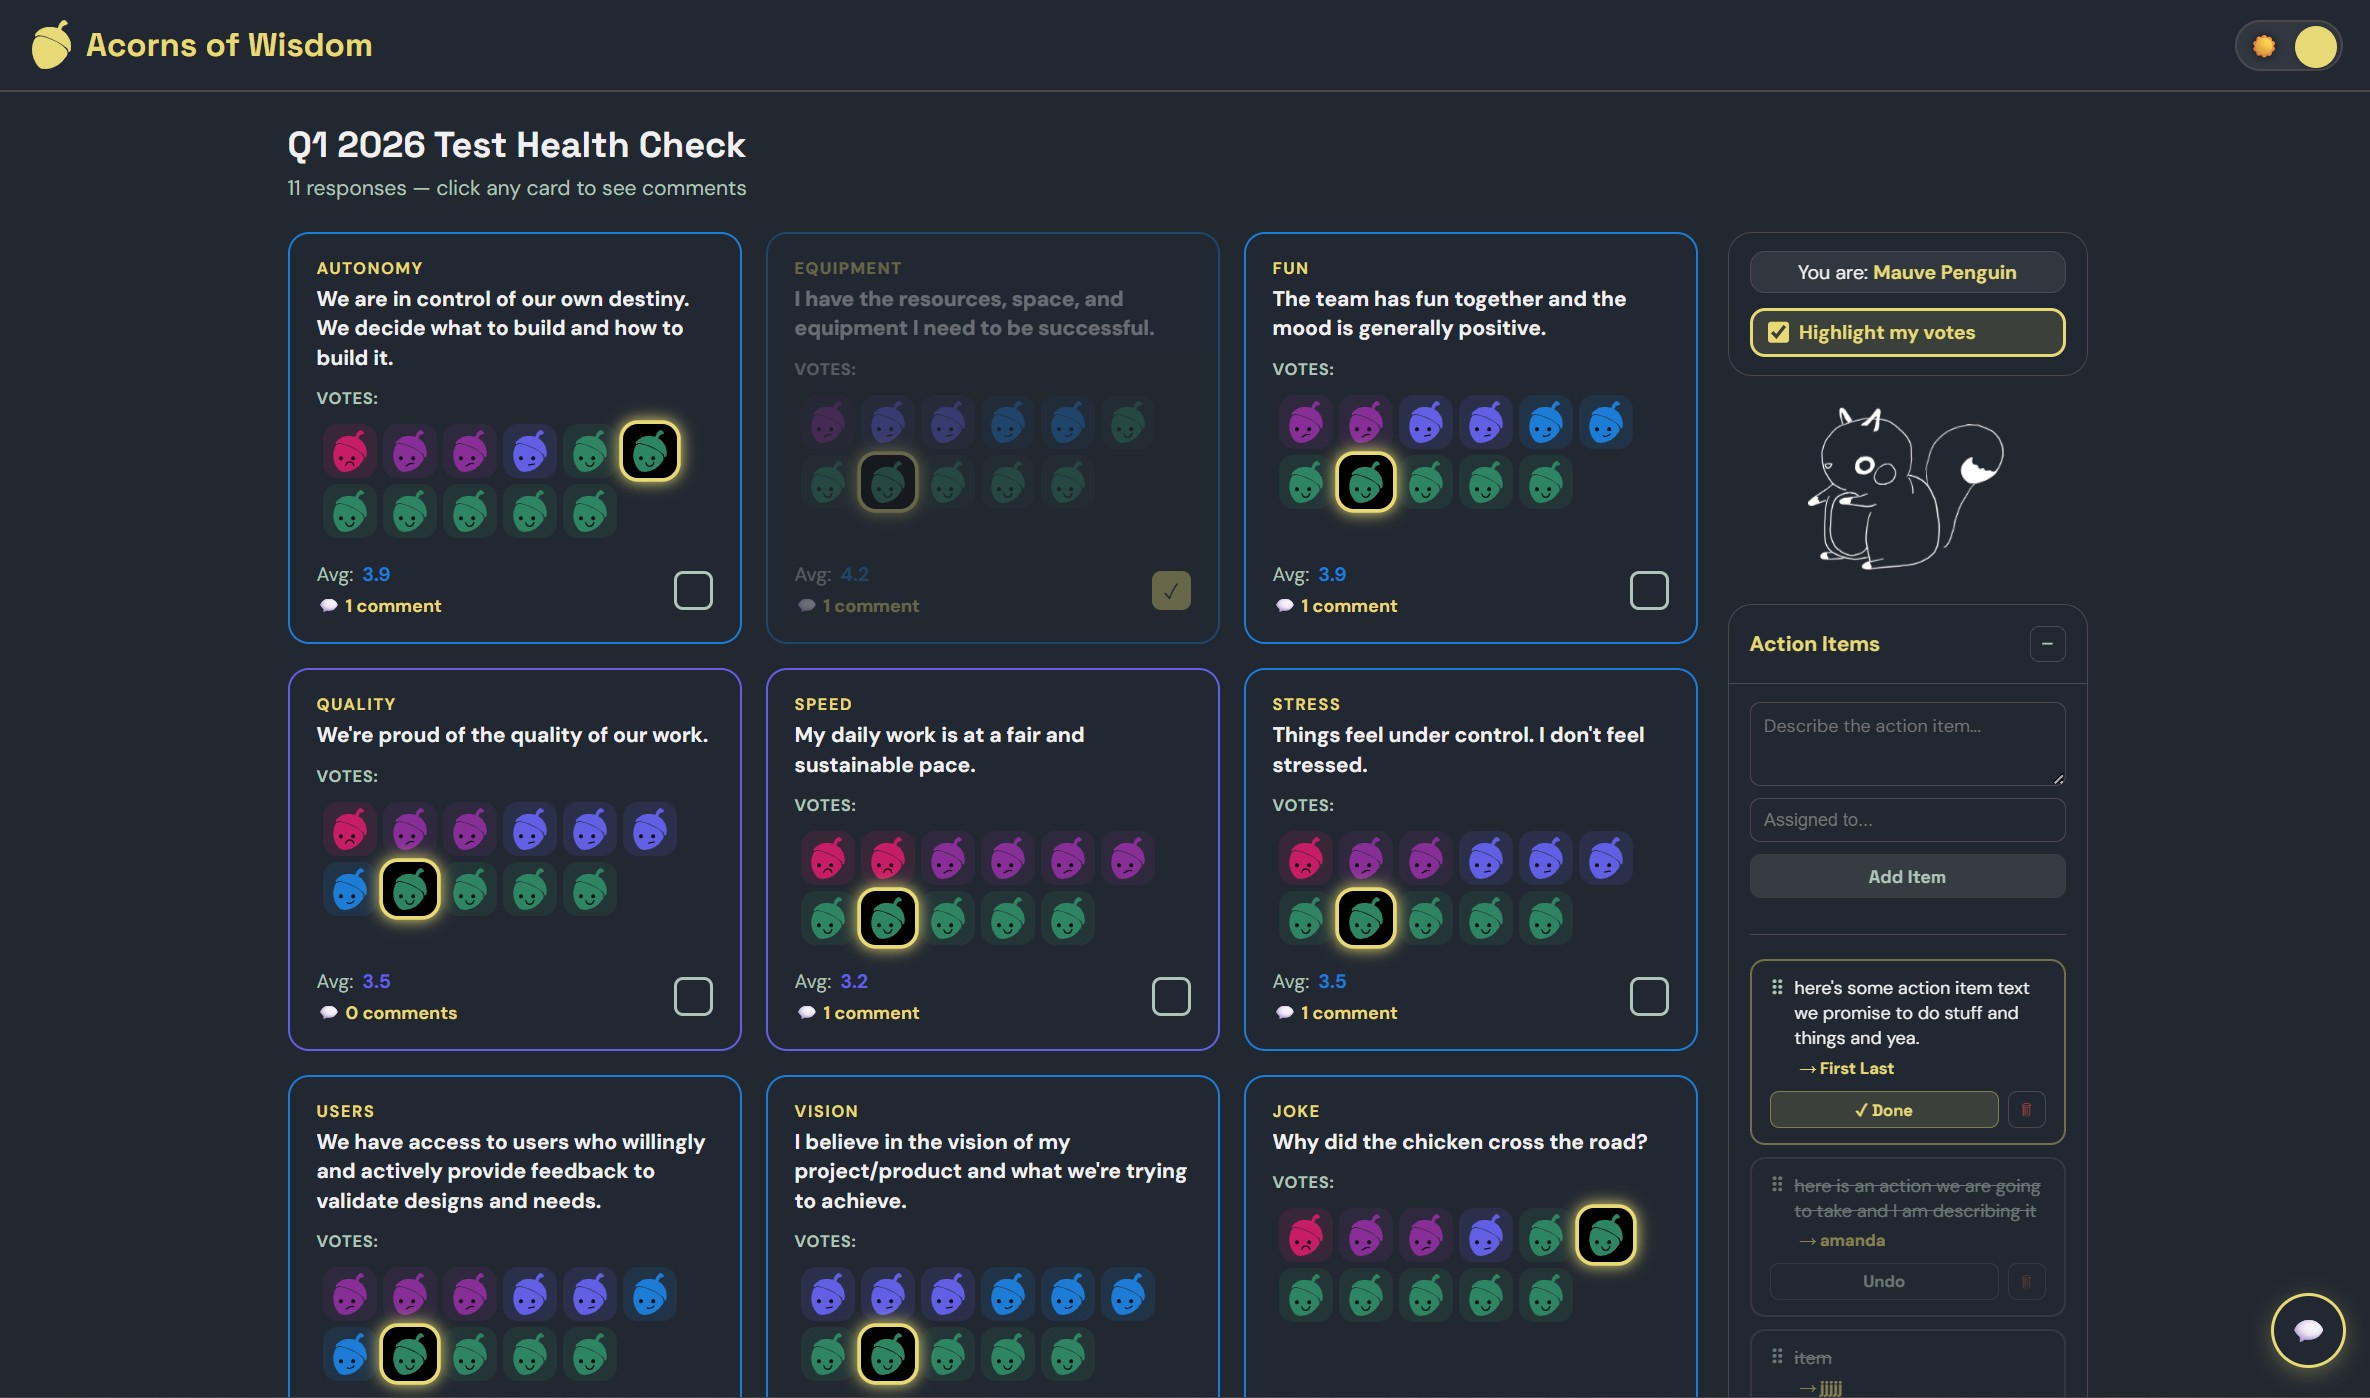Click the blue acorn in Quality second row
2370x1398 pixels.
tap(349, 889)
